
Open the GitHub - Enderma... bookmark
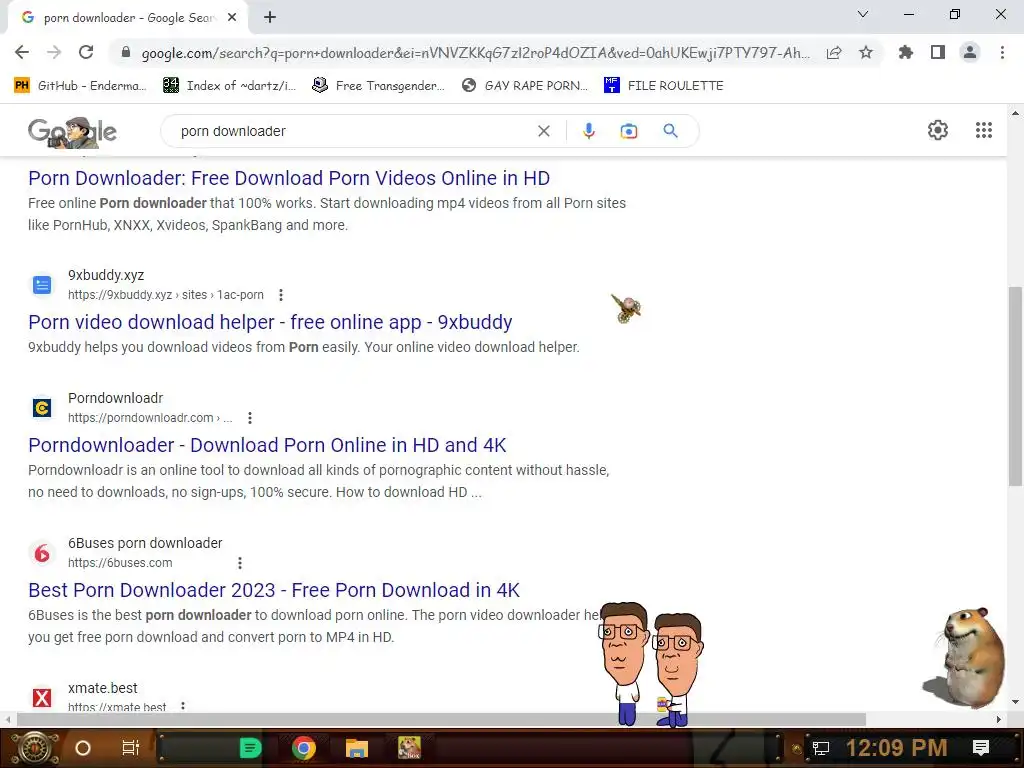coord(80,86)
